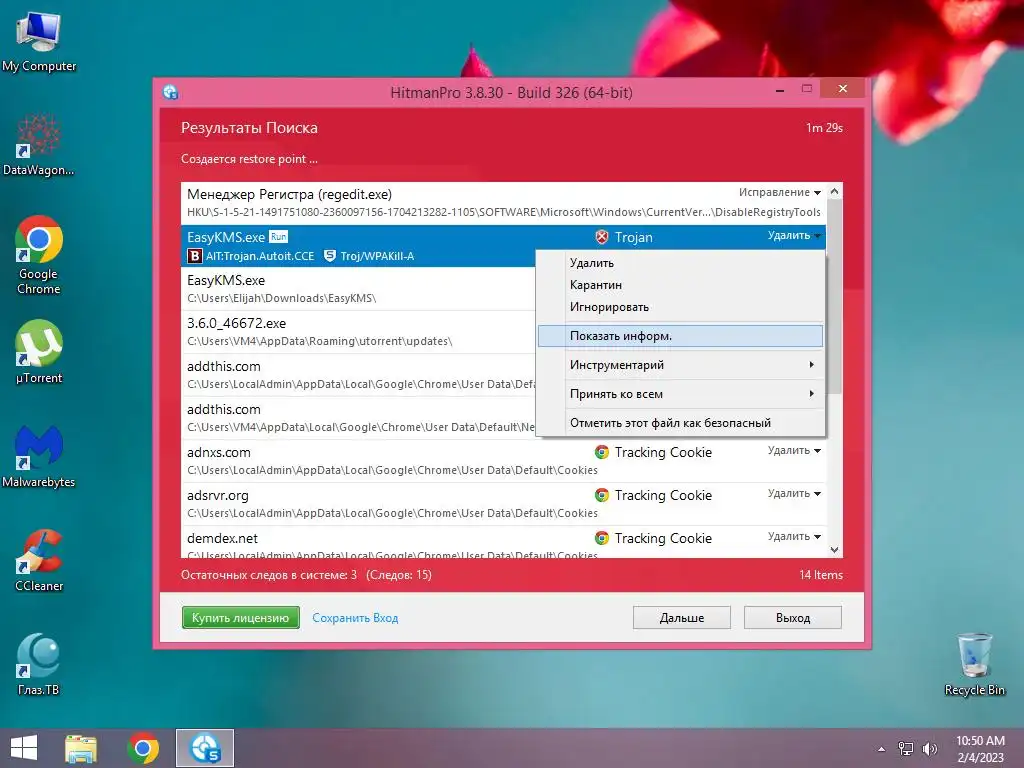Click the Run badge next to EasyKMS.exe
This screenshot has height=768, width=1024.
pyautogui.click(x=278, y=236)
